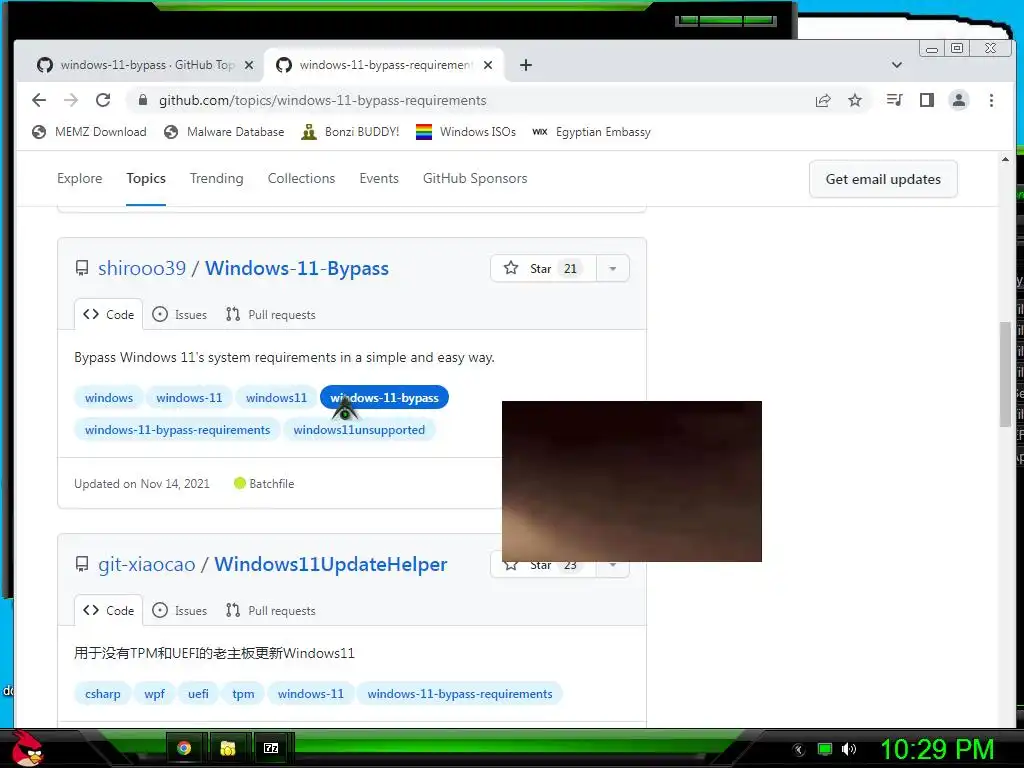Go to Explore section
The height and width of the screenshot is (768, 1024).
pyautogui.click(x=80, y=178)
